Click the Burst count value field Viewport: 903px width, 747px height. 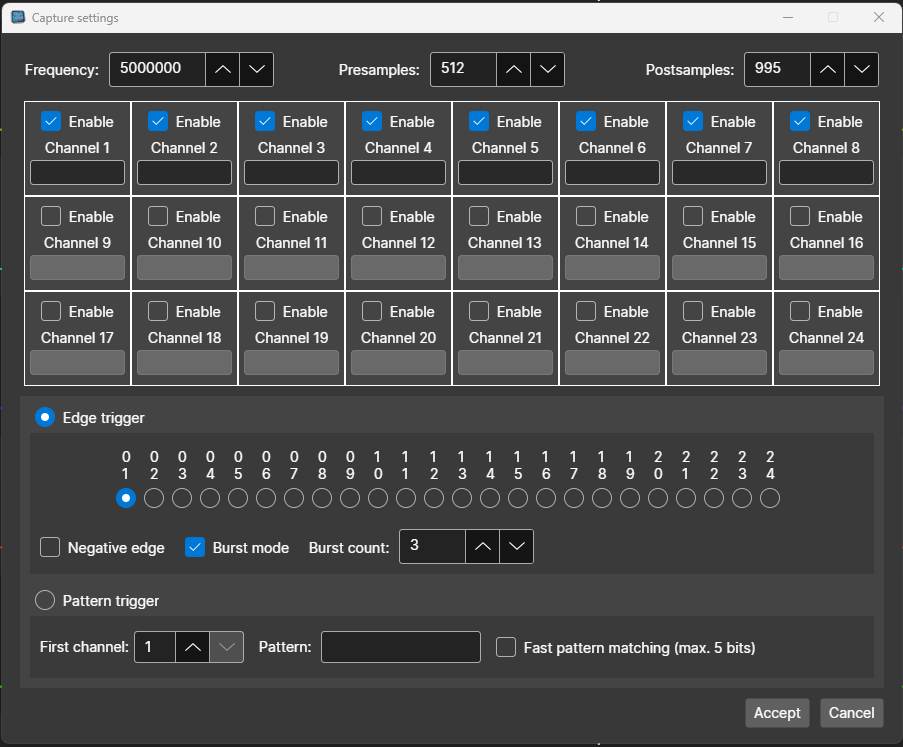coord(432,547)
